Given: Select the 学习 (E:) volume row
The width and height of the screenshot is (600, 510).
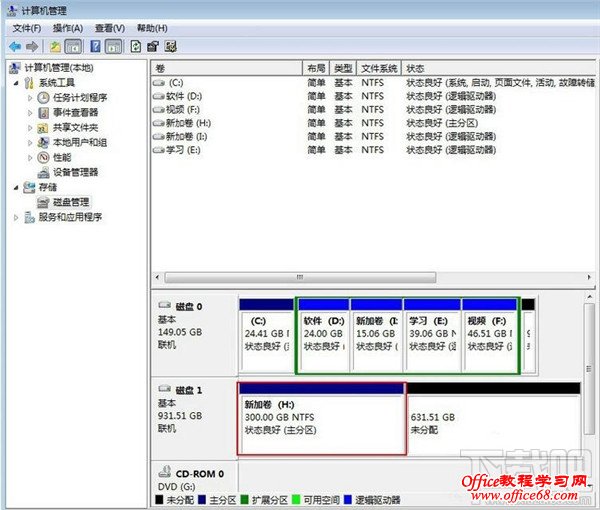Looking at the screenshot, I should pyautogui.click(x=373, y=150).
